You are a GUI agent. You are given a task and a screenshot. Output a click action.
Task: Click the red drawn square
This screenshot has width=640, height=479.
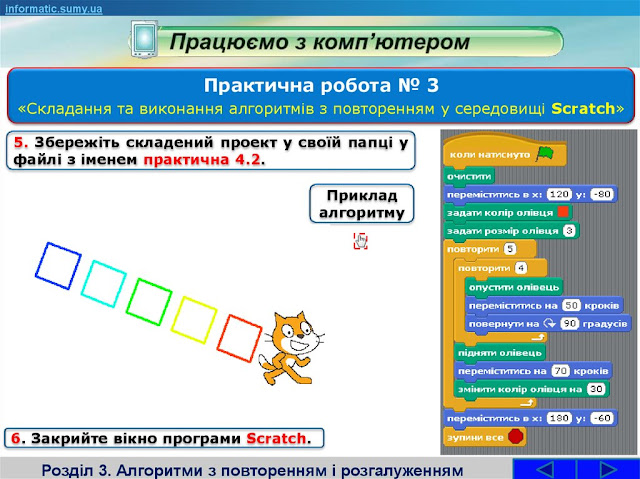pyautogui.click(x=239, y=338)
